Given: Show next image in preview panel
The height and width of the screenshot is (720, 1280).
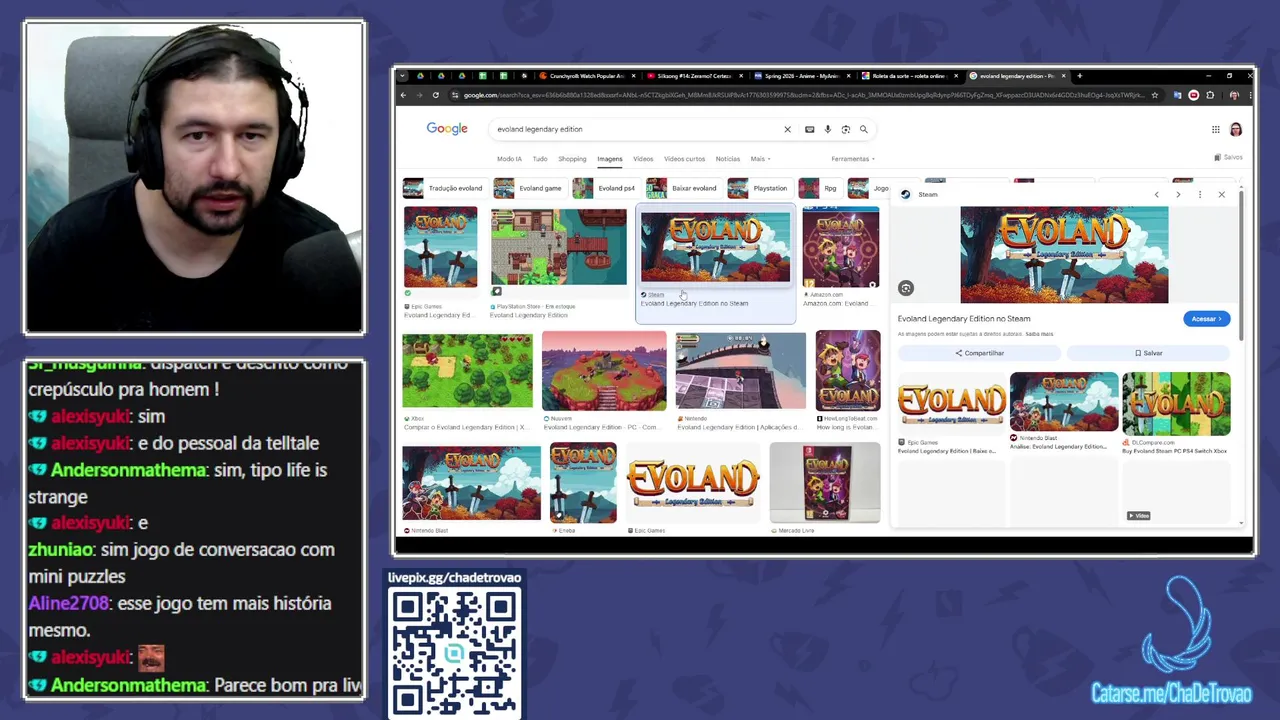Looking at the screenshot, I should tap(1178, 194).
